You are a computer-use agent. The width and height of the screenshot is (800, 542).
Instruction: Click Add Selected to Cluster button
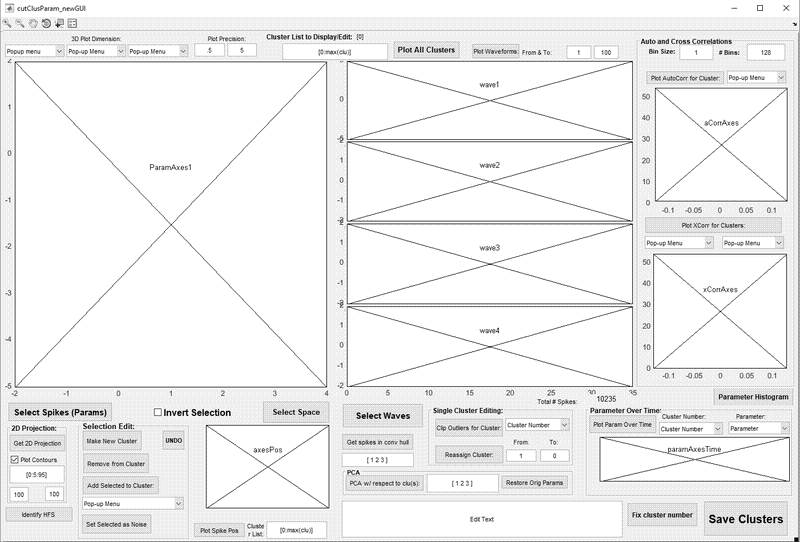click(x=120, y=485)
